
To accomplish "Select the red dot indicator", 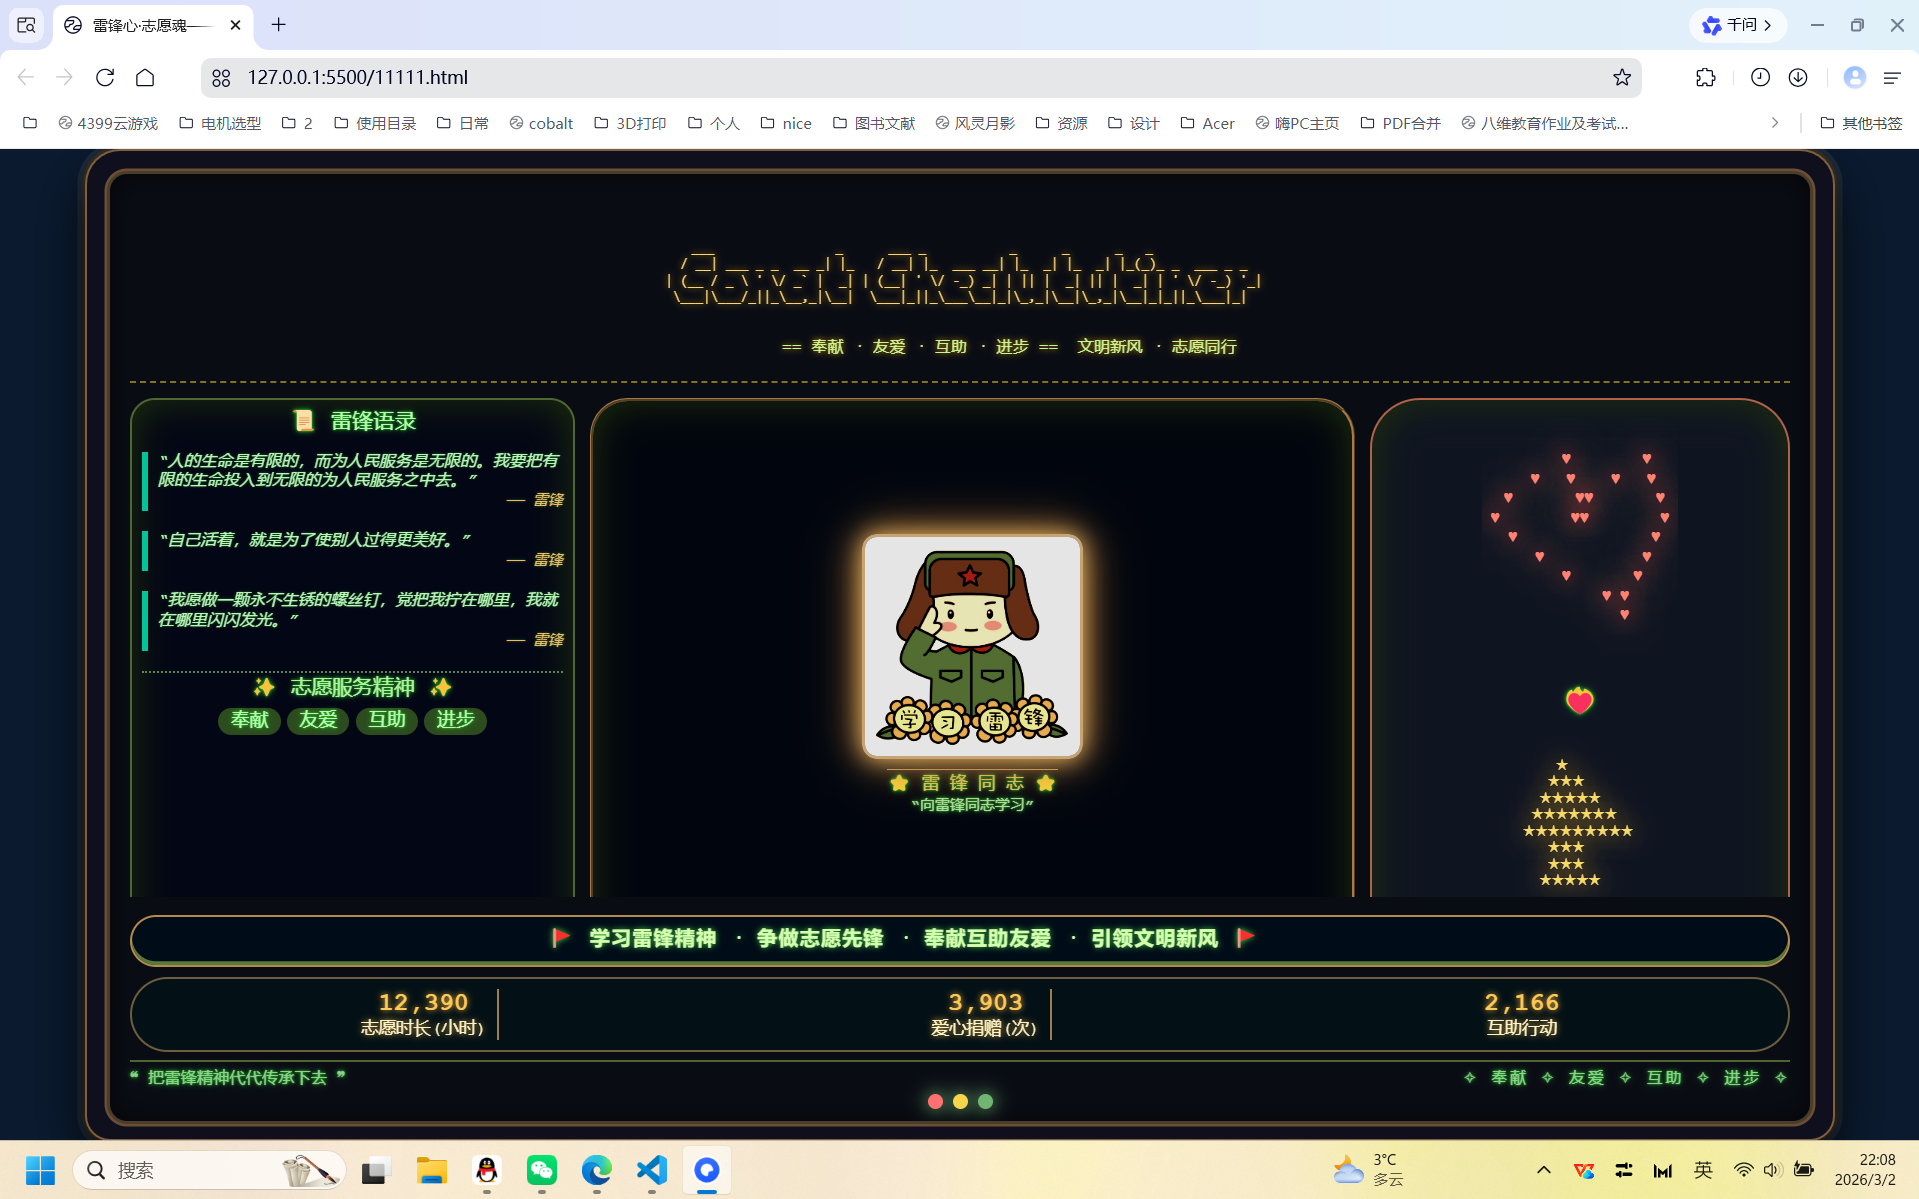I will [935, 1101].
